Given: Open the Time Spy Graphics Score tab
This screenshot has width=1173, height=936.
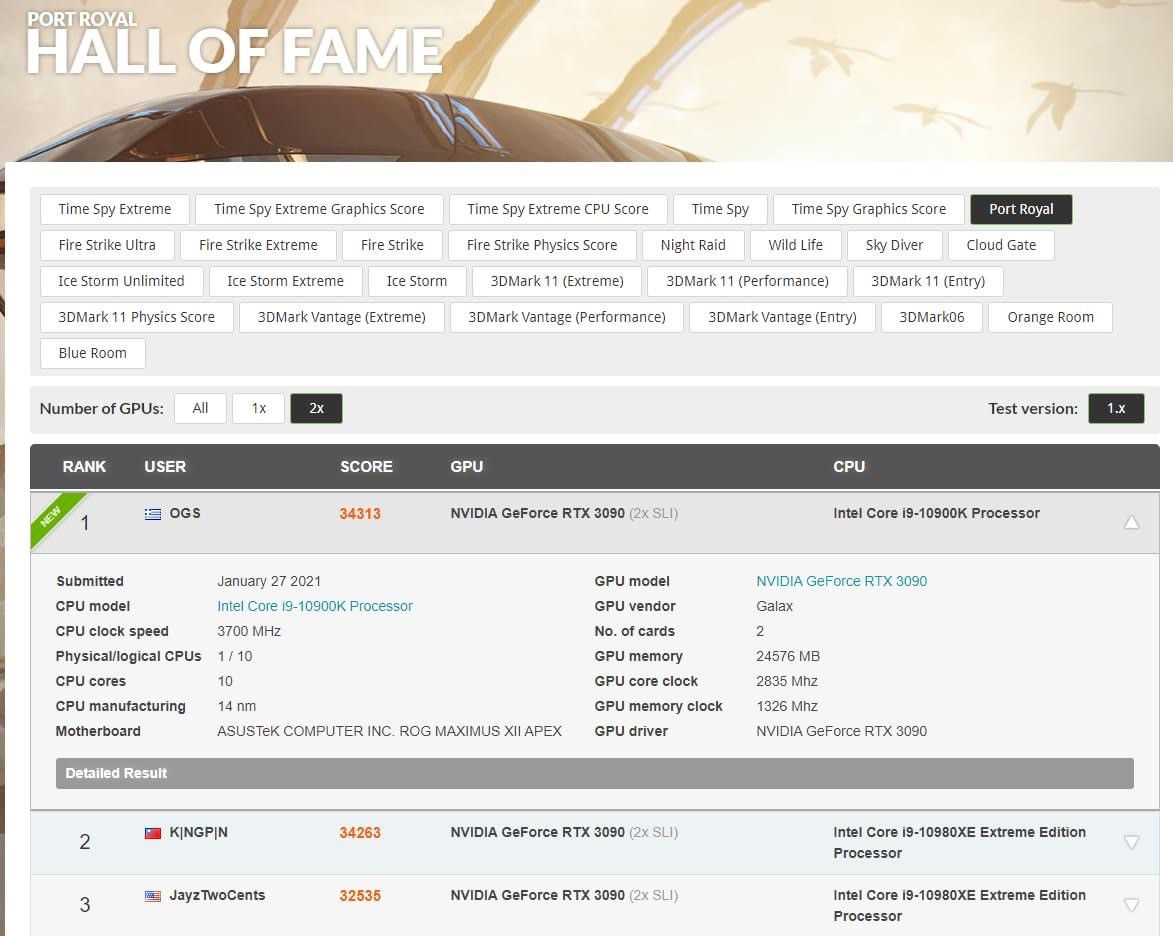Looking at the screenshot, I should [869, 209].
